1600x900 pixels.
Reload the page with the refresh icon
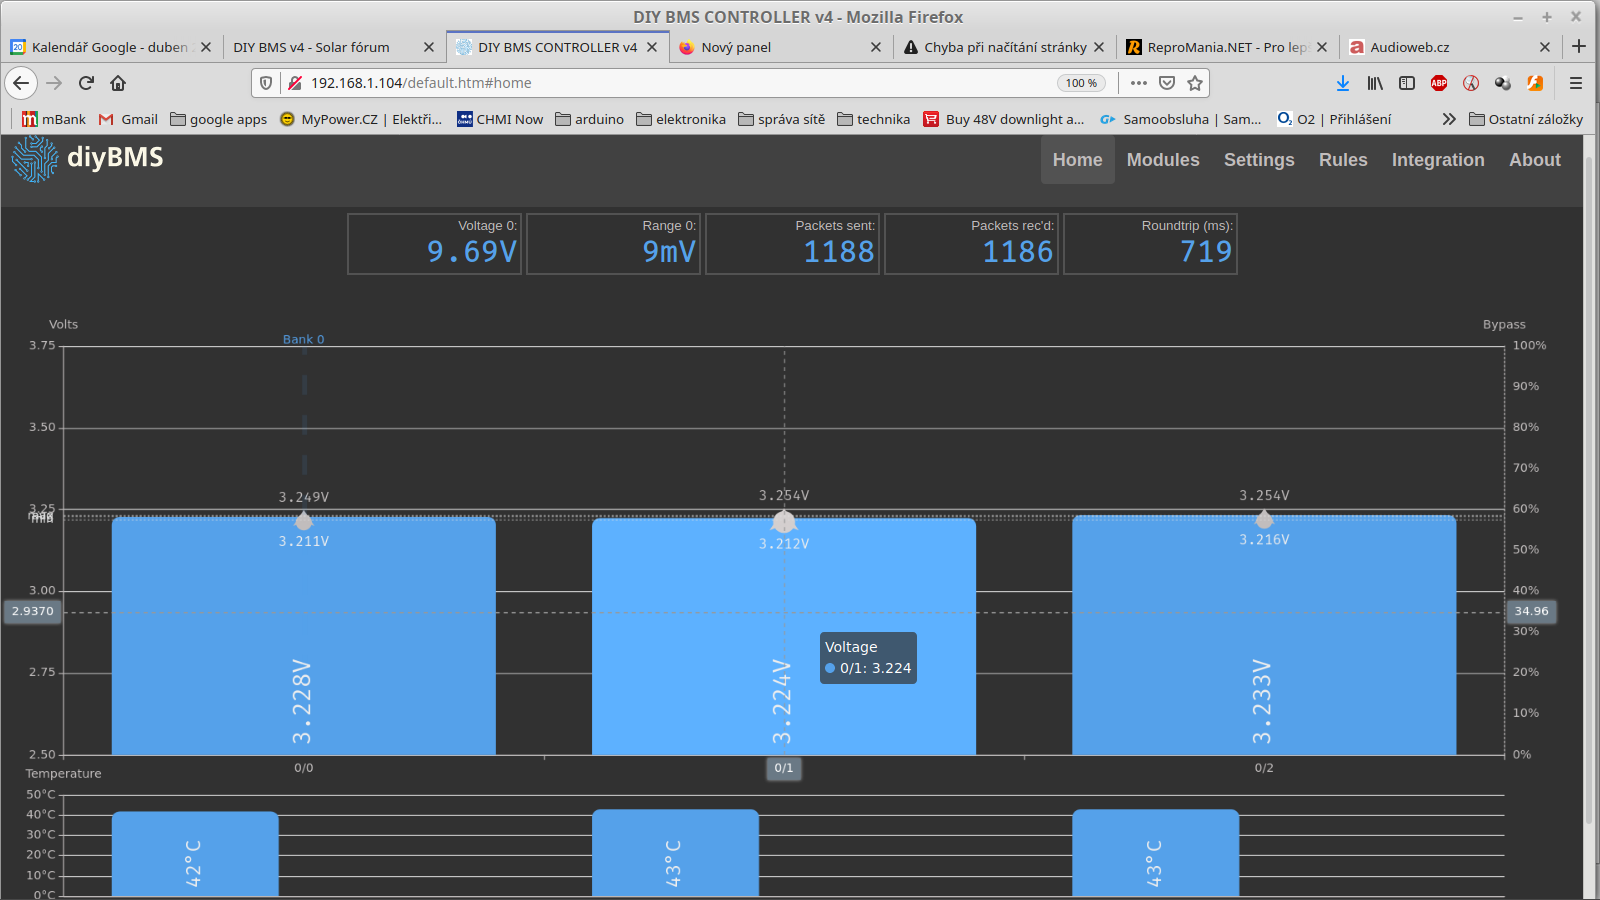pyautogui.click(x=86, y=83)
